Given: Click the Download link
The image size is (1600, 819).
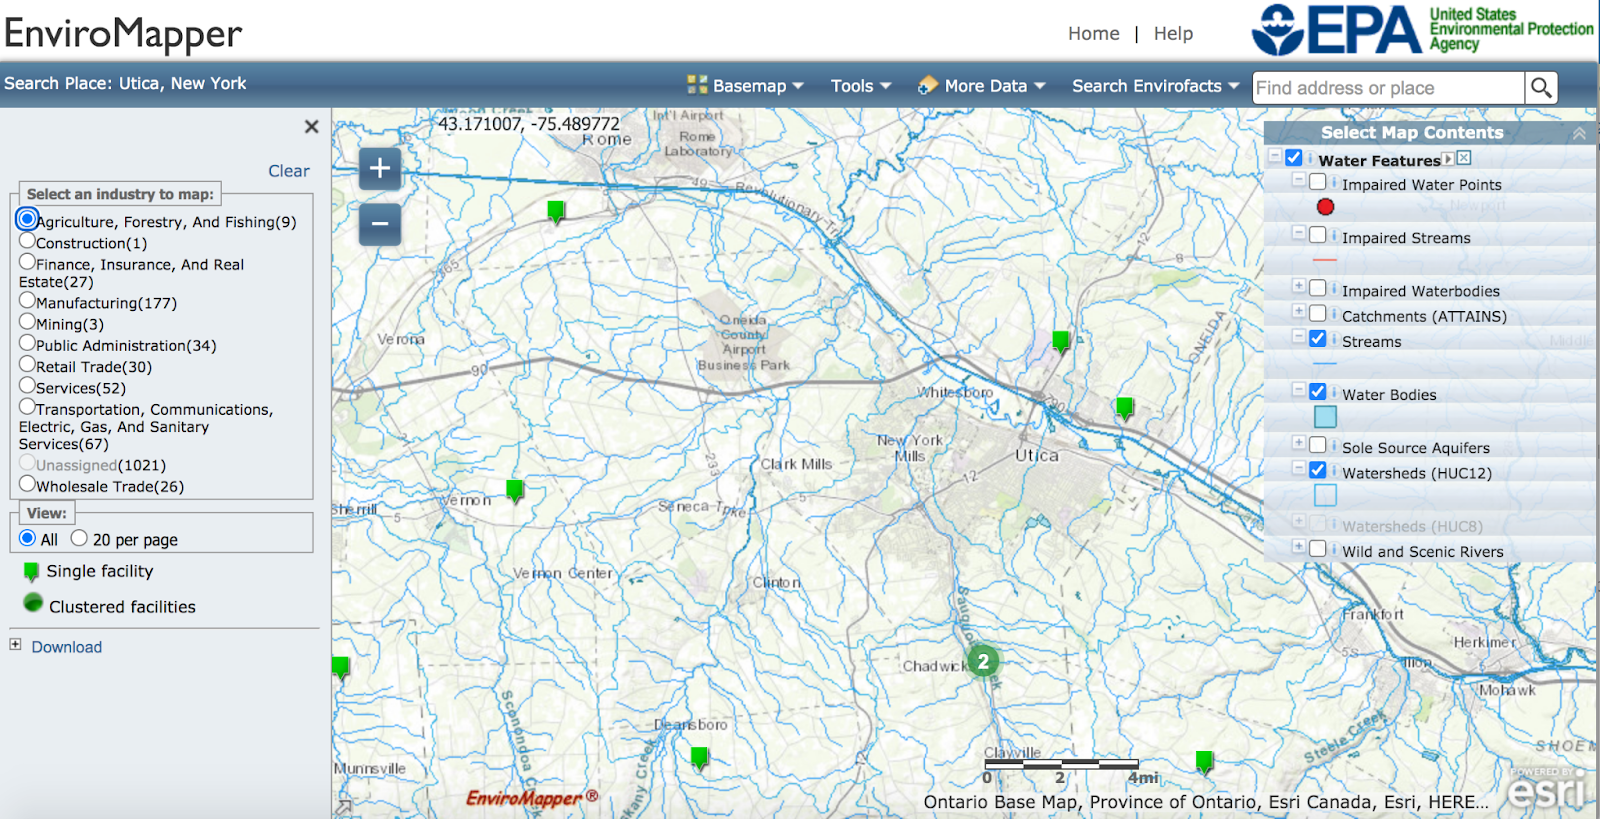Looking at the screenshot, I should tap(66, 647).
